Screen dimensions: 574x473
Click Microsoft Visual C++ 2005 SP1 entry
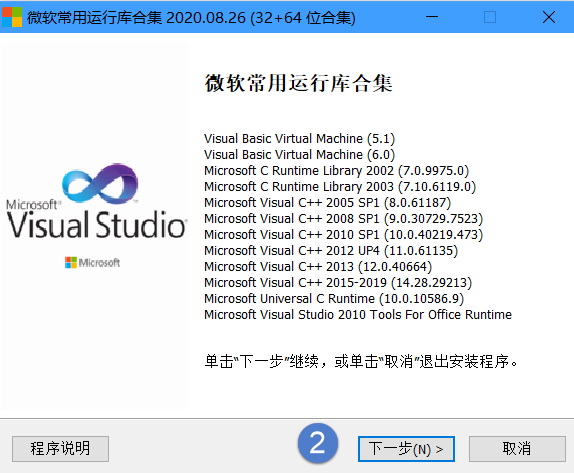coord(328,203)
